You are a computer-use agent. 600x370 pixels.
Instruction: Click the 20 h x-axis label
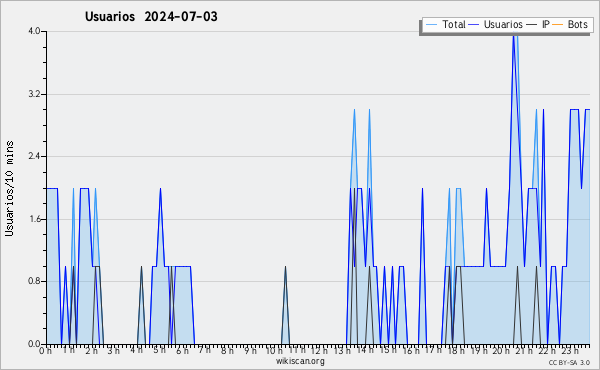501,351
